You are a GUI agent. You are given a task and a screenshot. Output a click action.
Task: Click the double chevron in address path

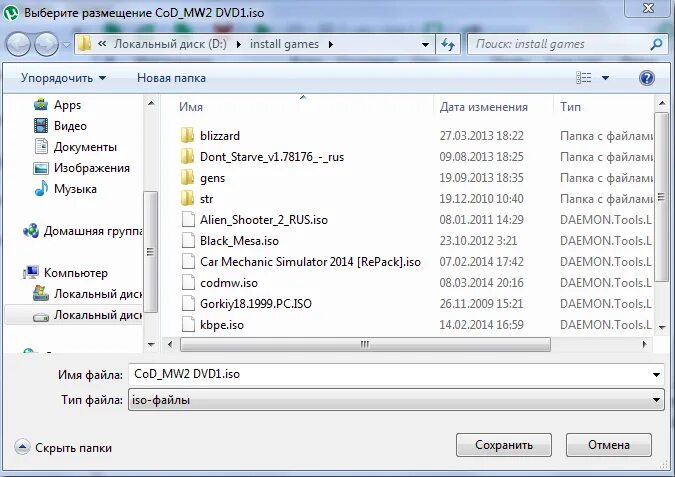pyautogui.click(x=102, y=43)
